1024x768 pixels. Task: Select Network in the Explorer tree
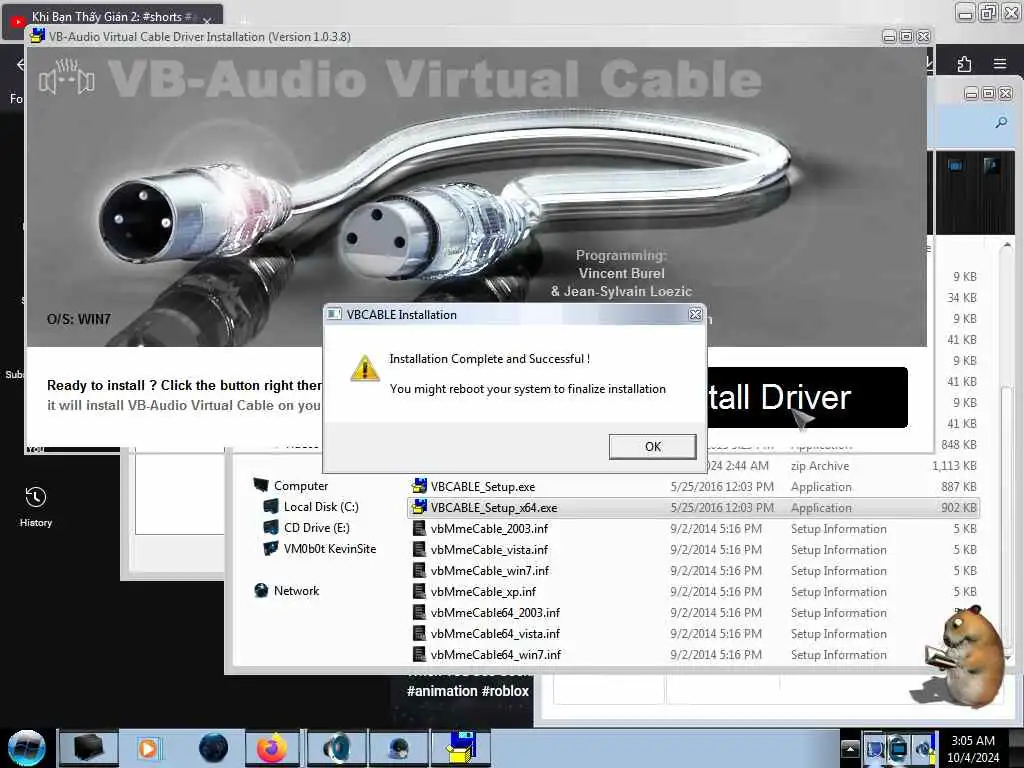[x=296, y=590]
